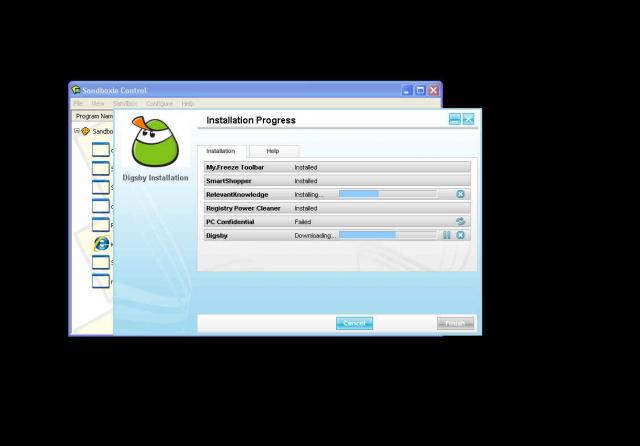This screenshot has height=446, width=640.
Task: Click the Digsby Installation caption
Action: coord(156,178)
